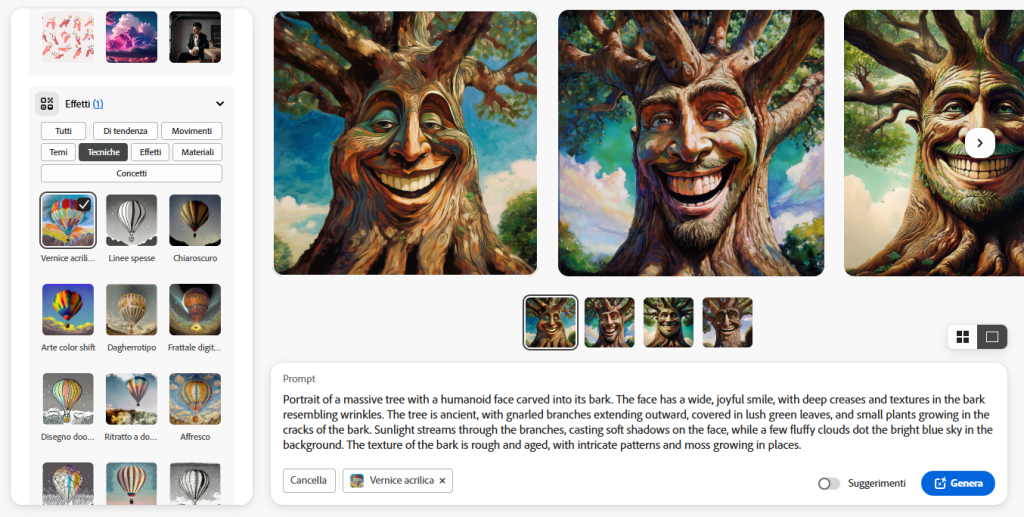Viewport: 1024px width, 517px height.
Task: Pick the Arte color shift effect
Action: pyautogui.click(x=68, y=310)
